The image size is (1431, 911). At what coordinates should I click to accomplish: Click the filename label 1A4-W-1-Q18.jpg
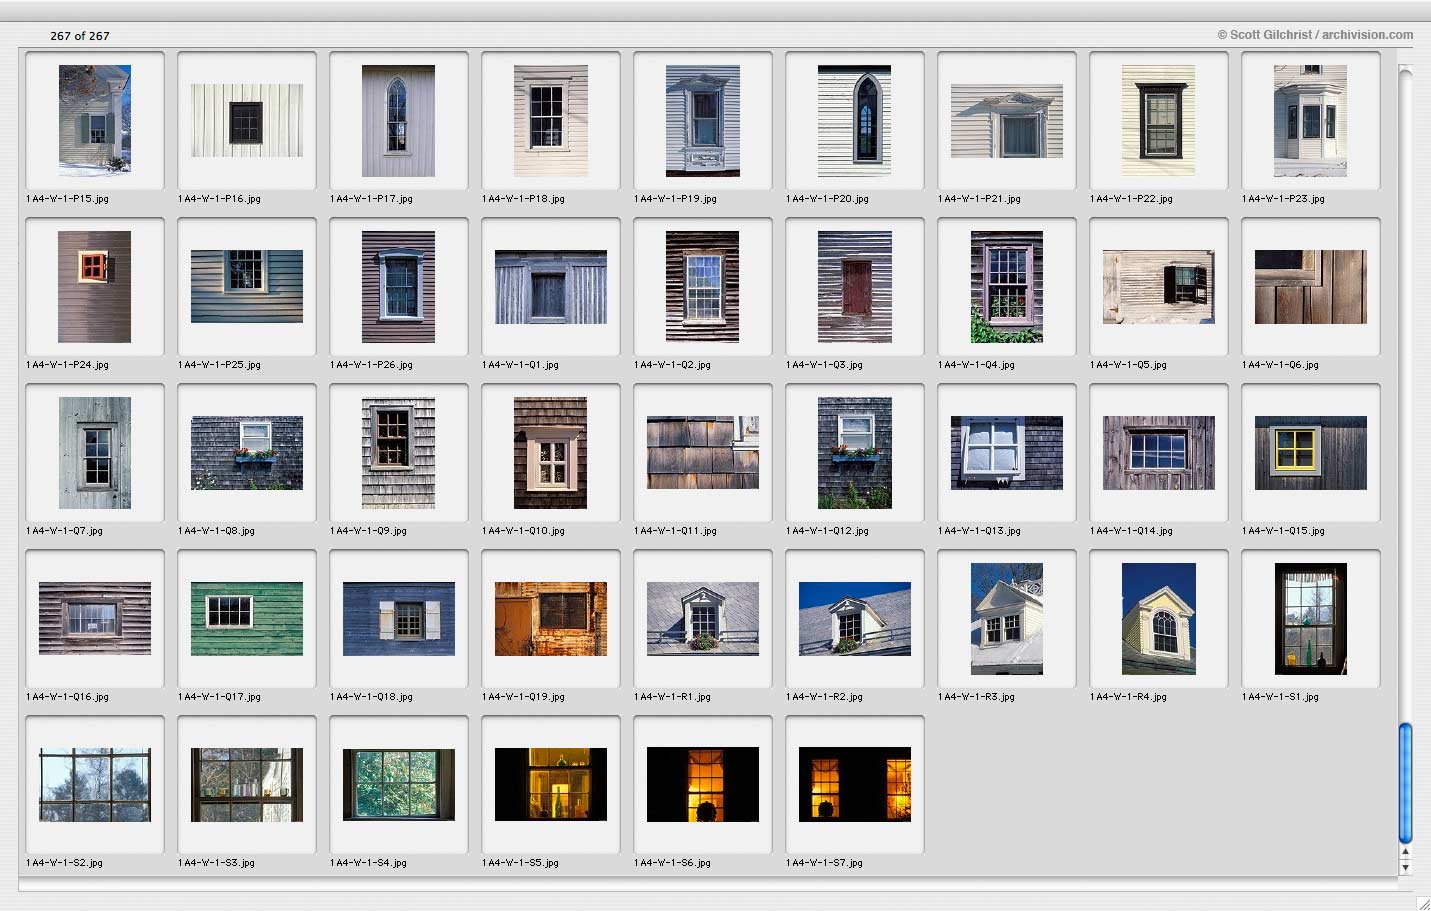(371, 697)
